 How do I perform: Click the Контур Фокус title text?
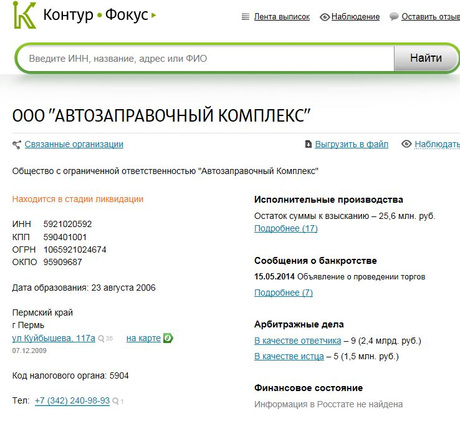pos(96,15)
